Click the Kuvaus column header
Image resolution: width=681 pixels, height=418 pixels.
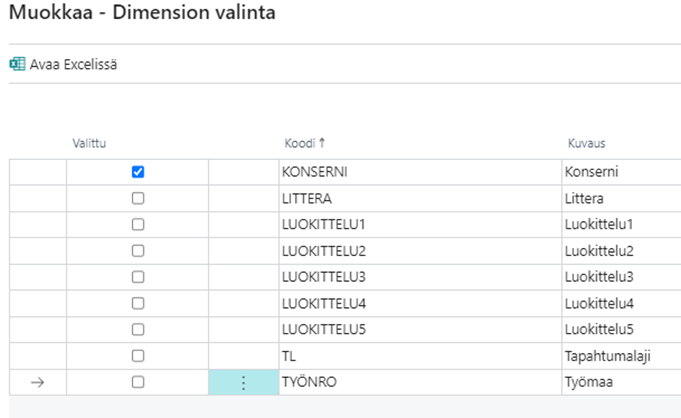(586, 144)
